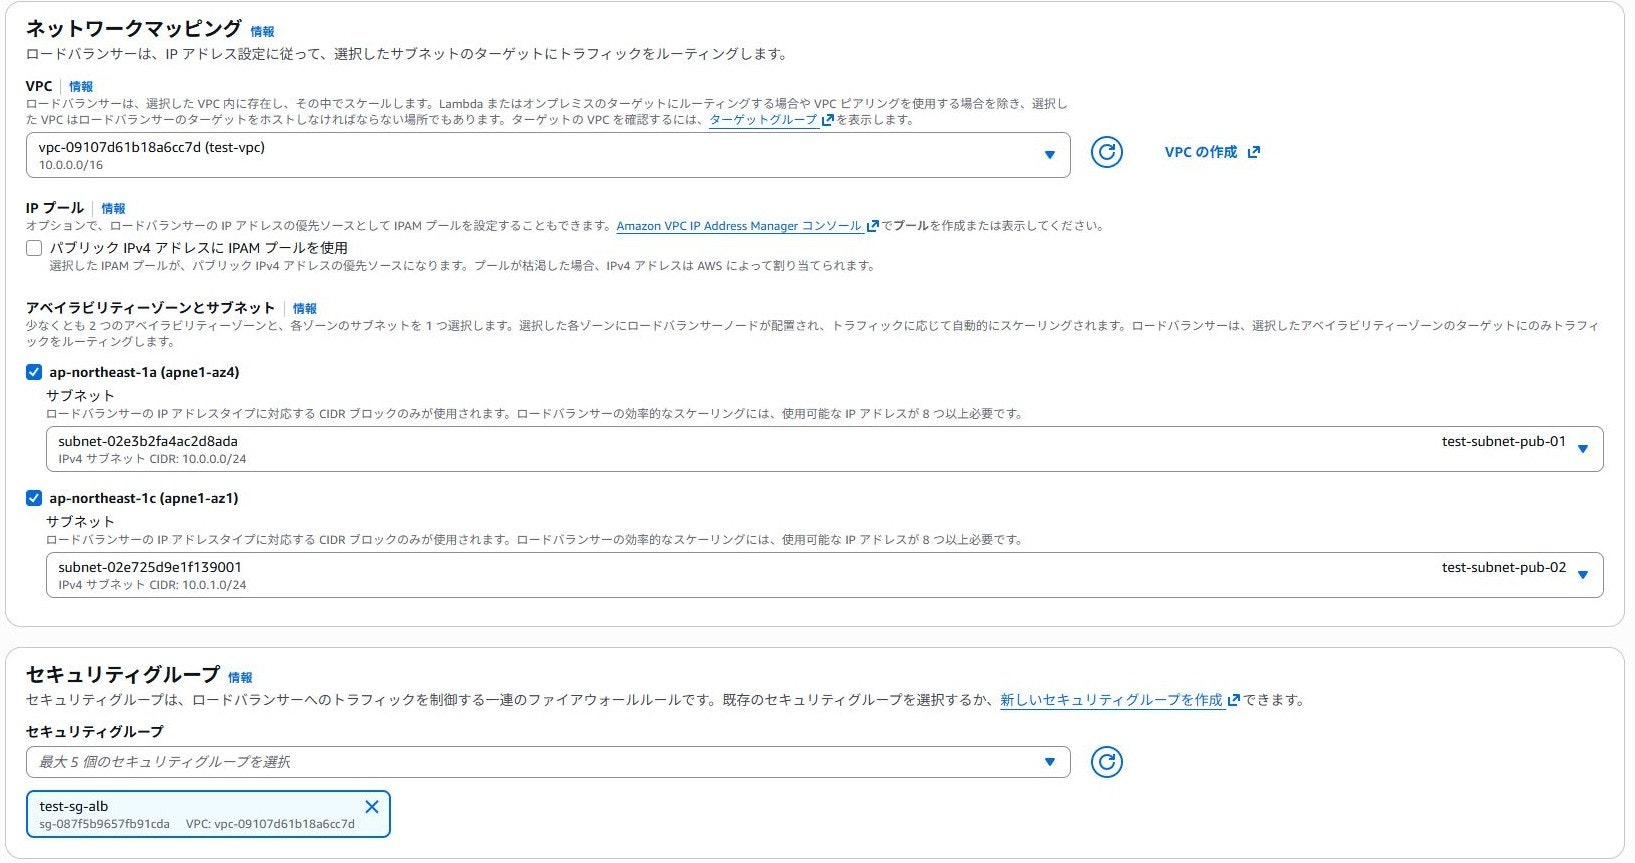Click the sg-087f5b9657fb91cda group ID text
The width and height of the screenshot is (1635, 863).
pos(105,824)
